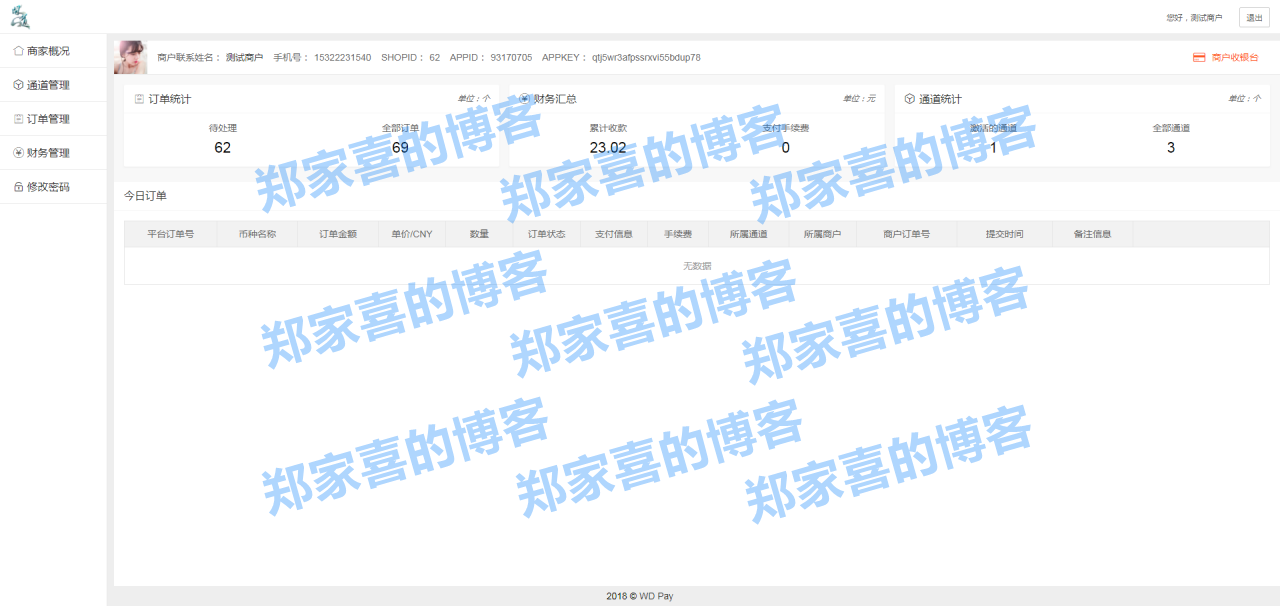Screen dimensions: 1280x606
Task: Click the 待处理 count showing 62
Action: 222,146
